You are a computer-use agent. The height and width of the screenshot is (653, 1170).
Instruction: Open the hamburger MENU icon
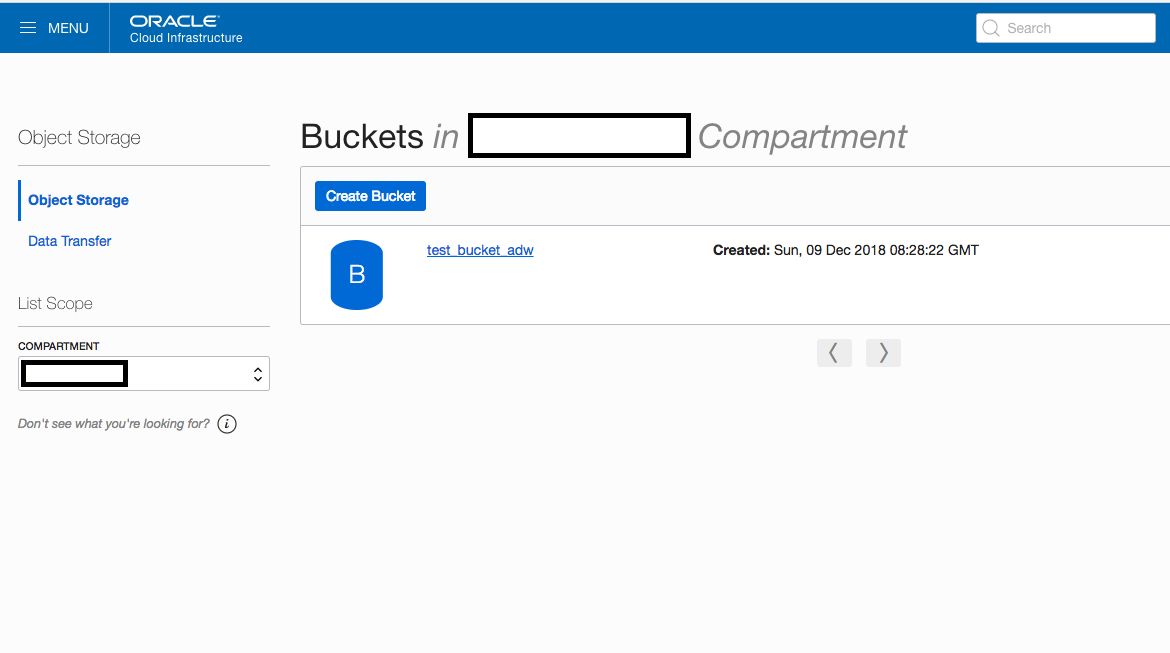[28, 28]
